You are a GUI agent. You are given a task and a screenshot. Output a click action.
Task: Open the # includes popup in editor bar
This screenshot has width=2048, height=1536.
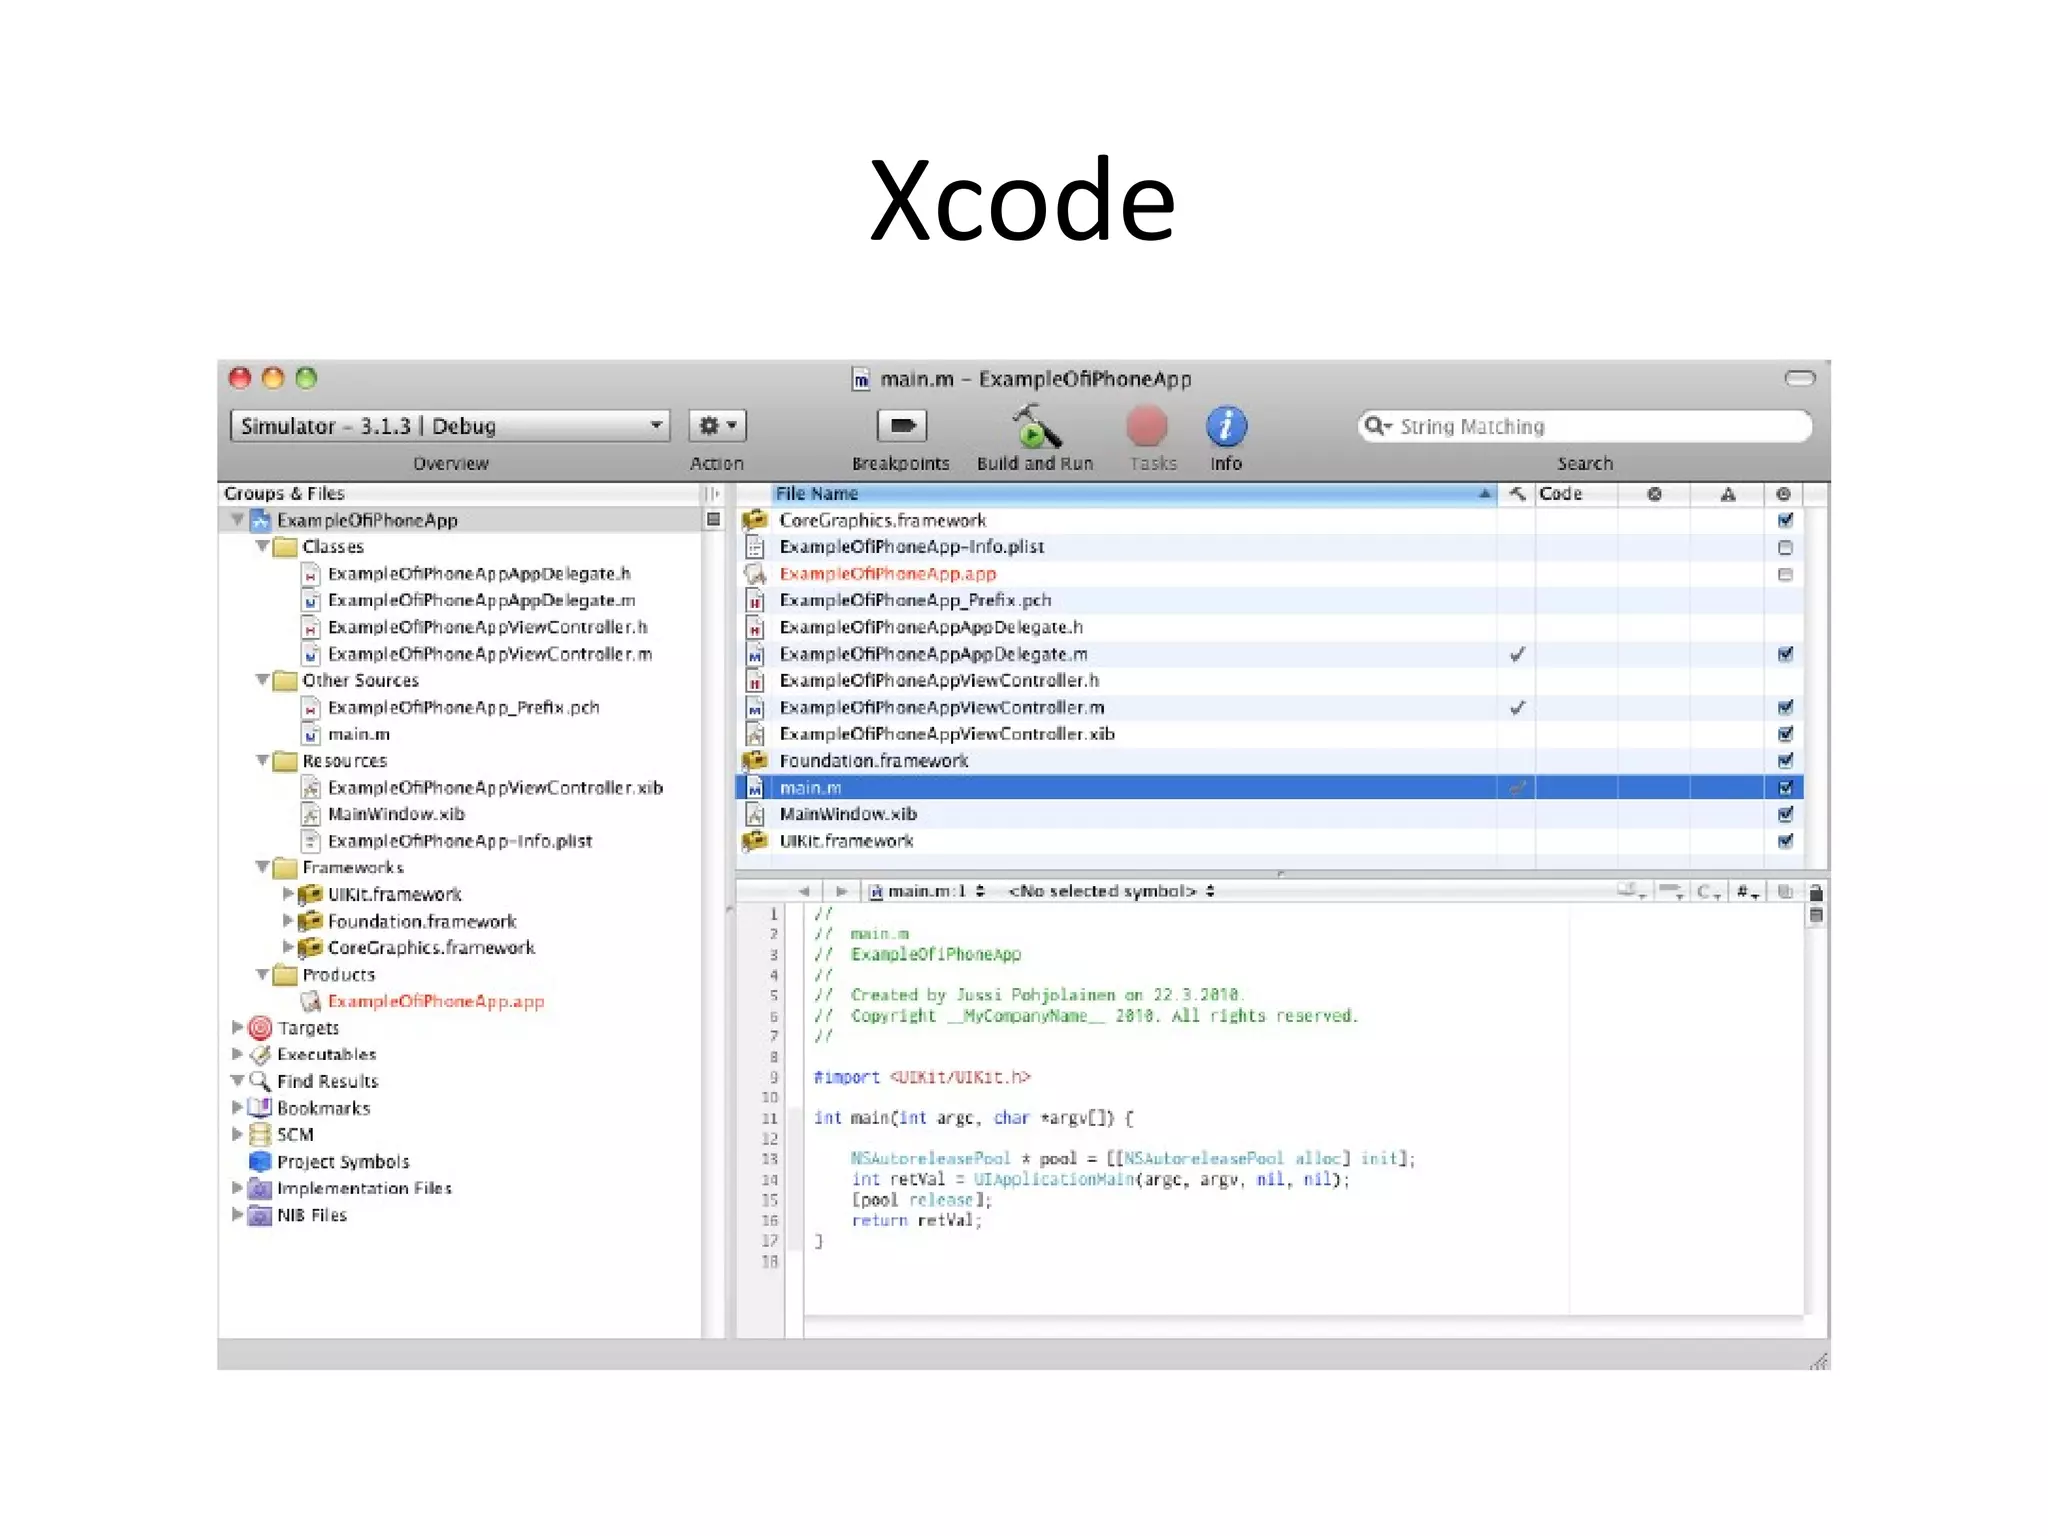click(1747, 891)
